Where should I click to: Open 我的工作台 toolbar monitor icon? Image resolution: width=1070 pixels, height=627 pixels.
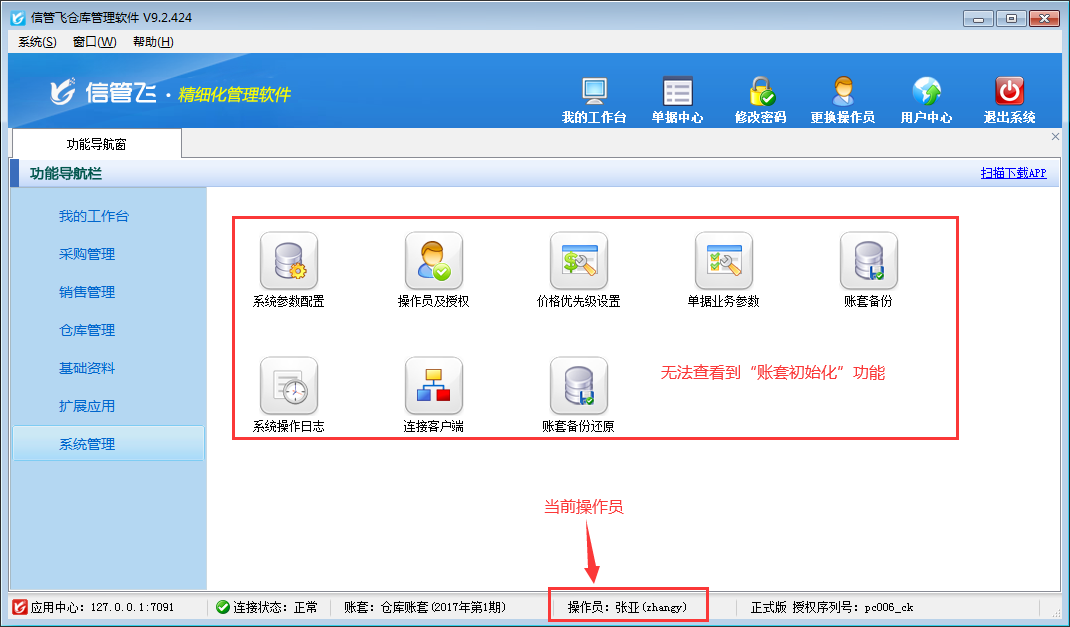[594, 92]
